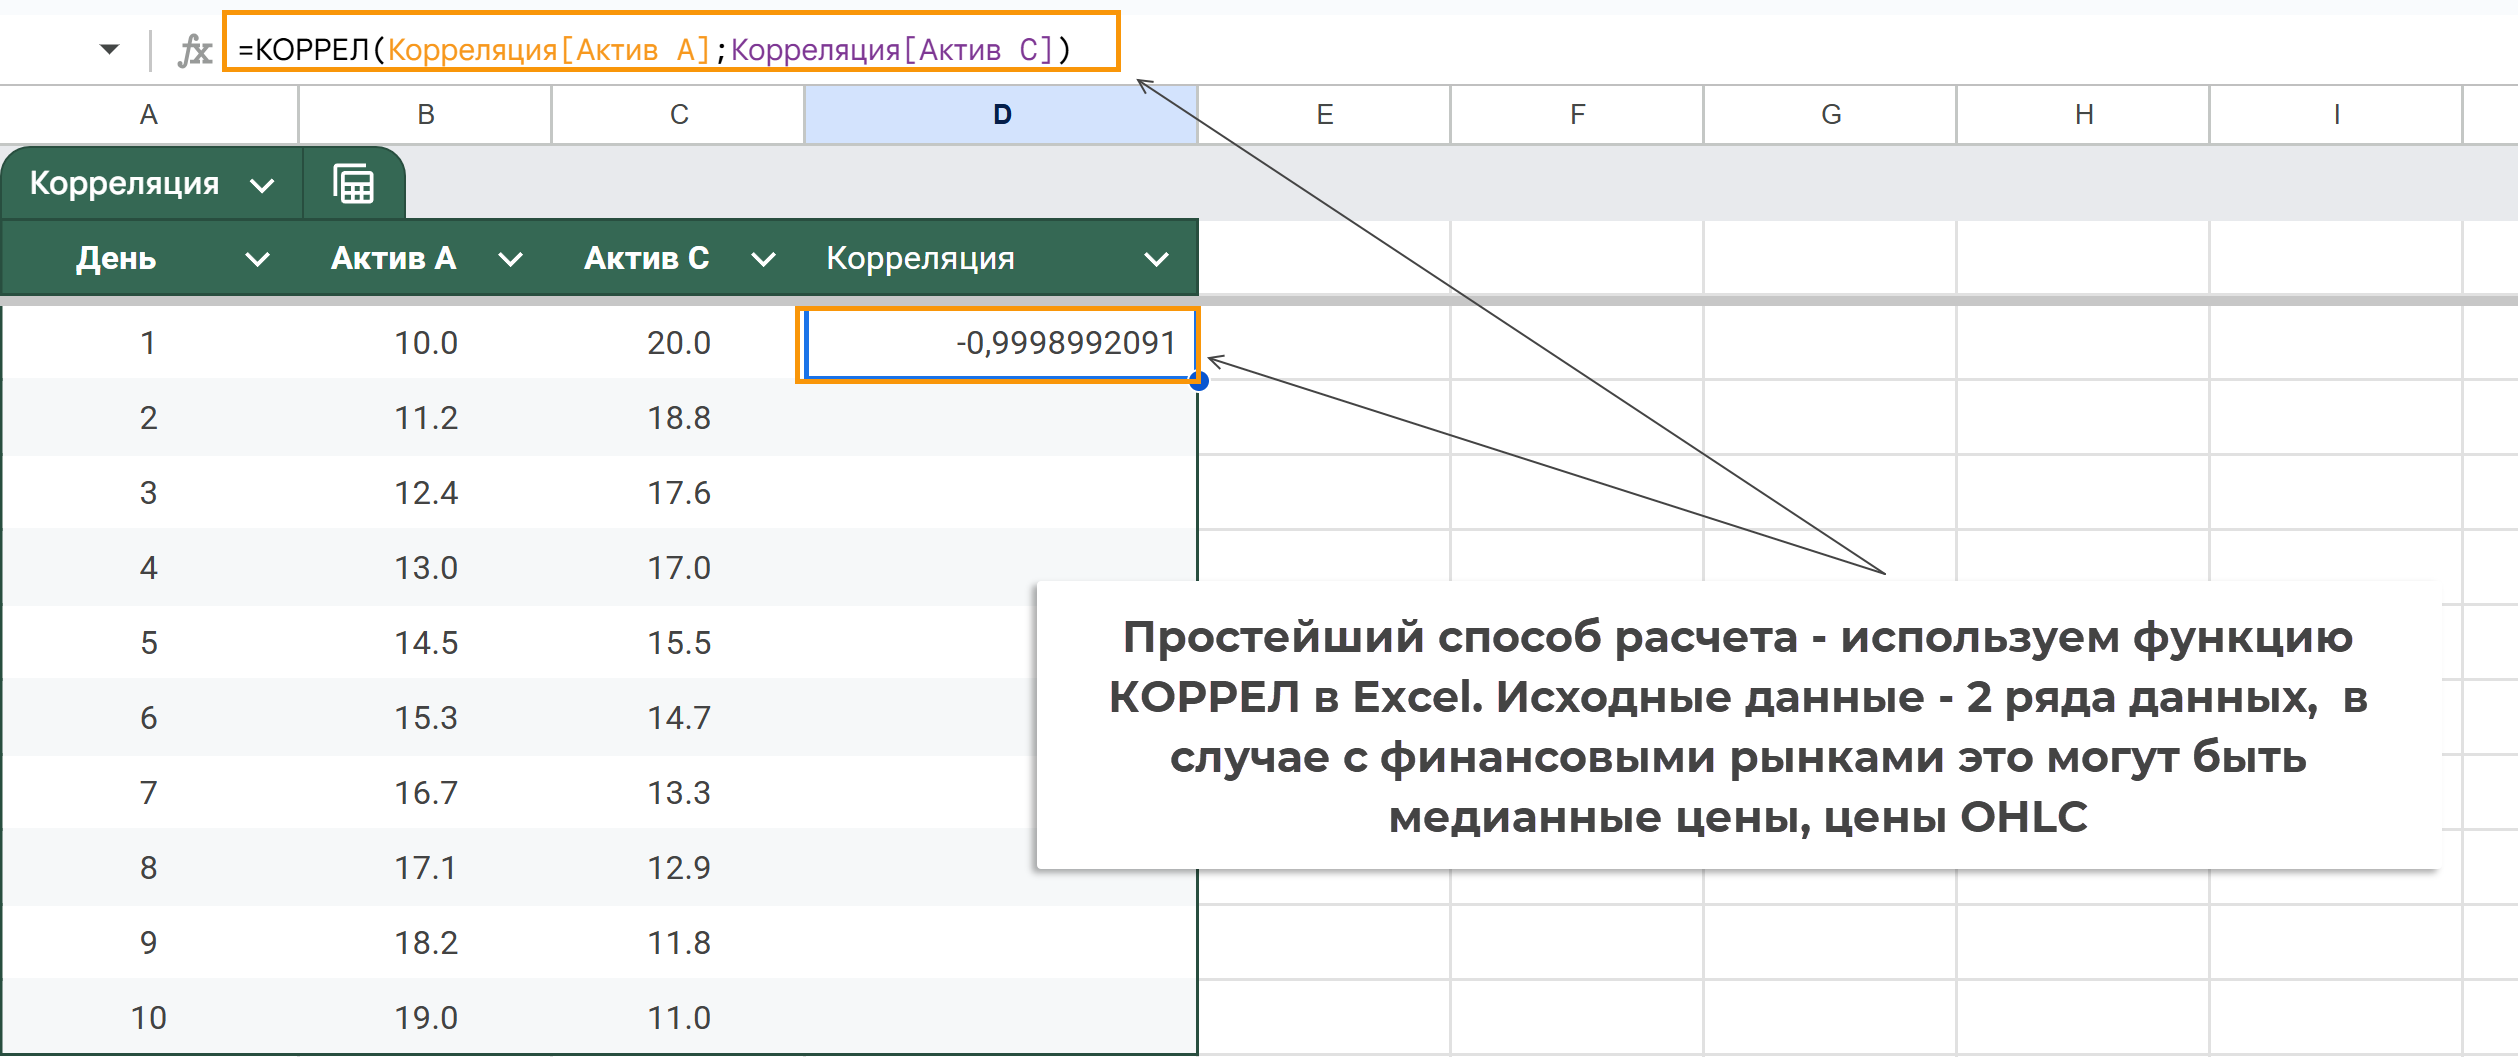Select column D header
The image size is (2518, 1057).
(1001, 115)
